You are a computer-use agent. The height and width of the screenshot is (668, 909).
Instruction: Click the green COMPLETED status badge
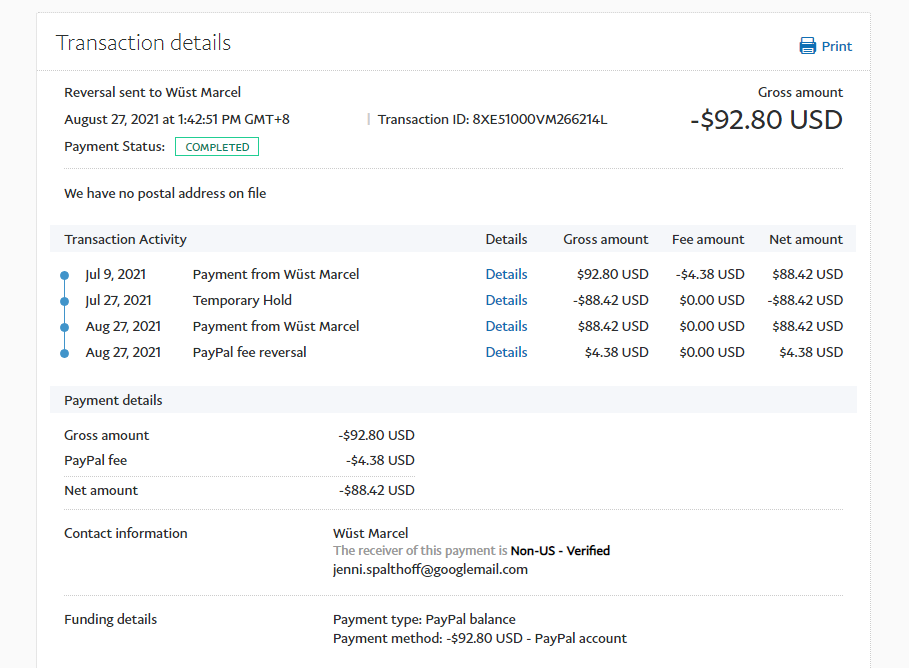217,147
